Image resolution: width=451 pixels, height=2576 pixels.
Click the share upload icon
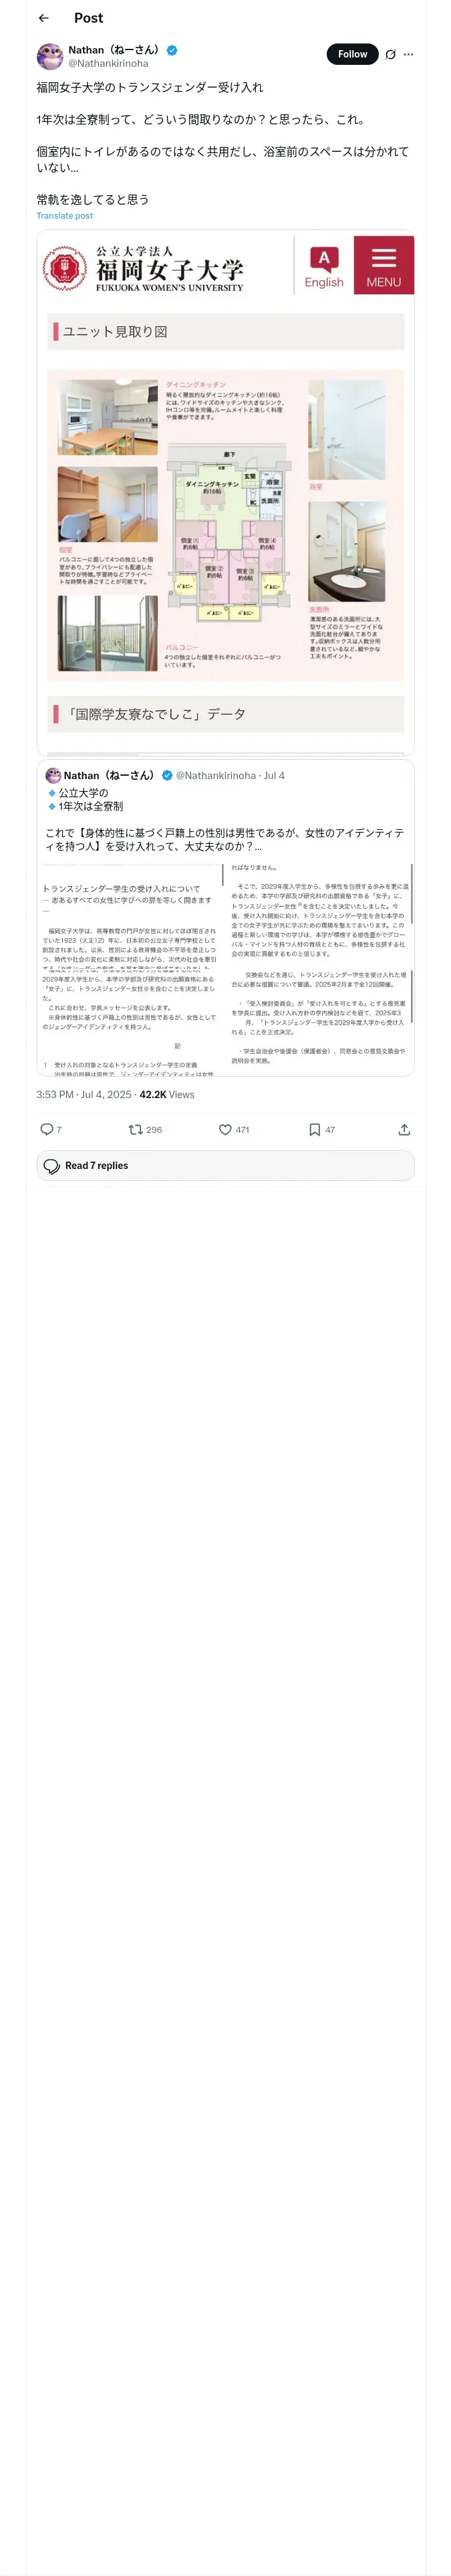404,1129
